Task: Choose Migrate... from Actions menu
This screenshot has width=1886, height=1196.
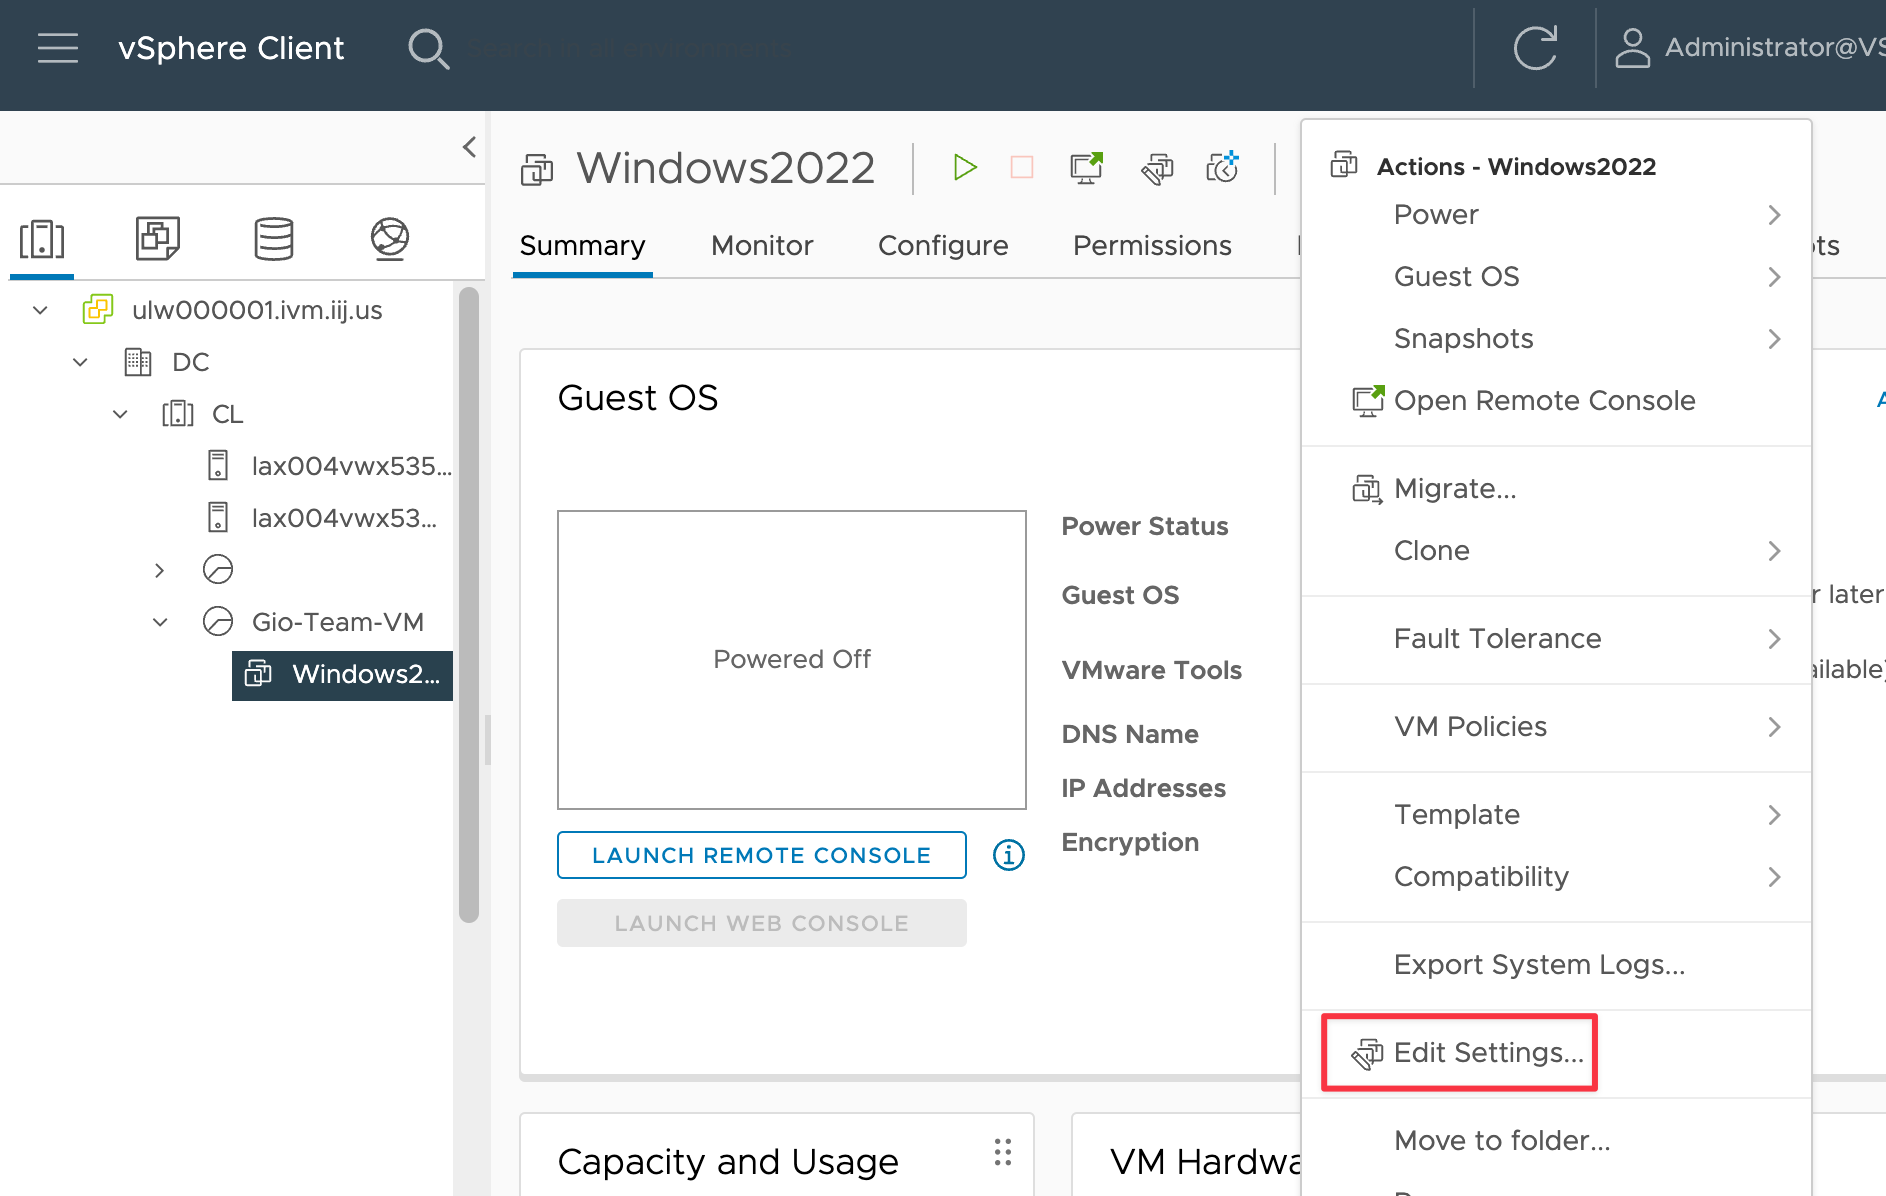Action: (1556, 489)
